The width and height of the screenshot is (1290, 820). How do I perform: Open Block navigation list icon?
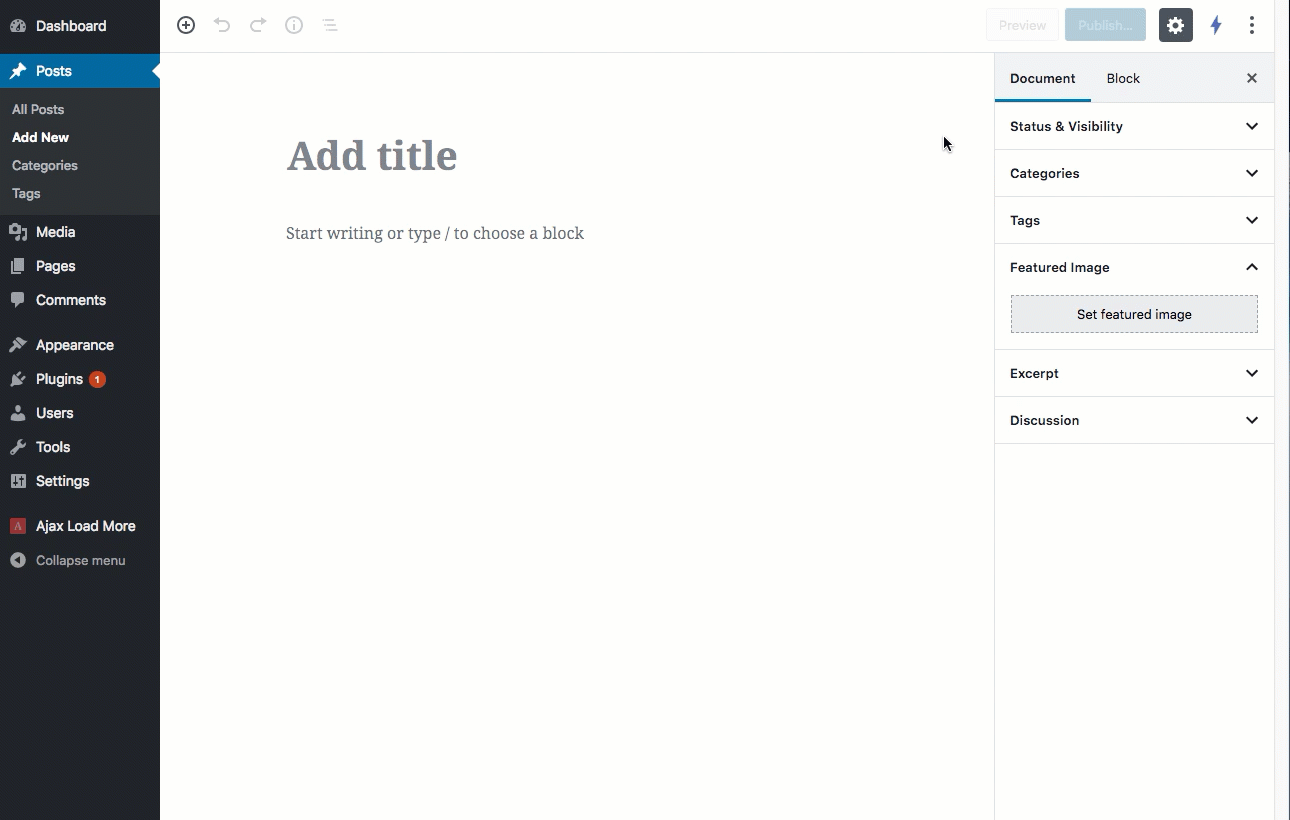click(330, 25)
